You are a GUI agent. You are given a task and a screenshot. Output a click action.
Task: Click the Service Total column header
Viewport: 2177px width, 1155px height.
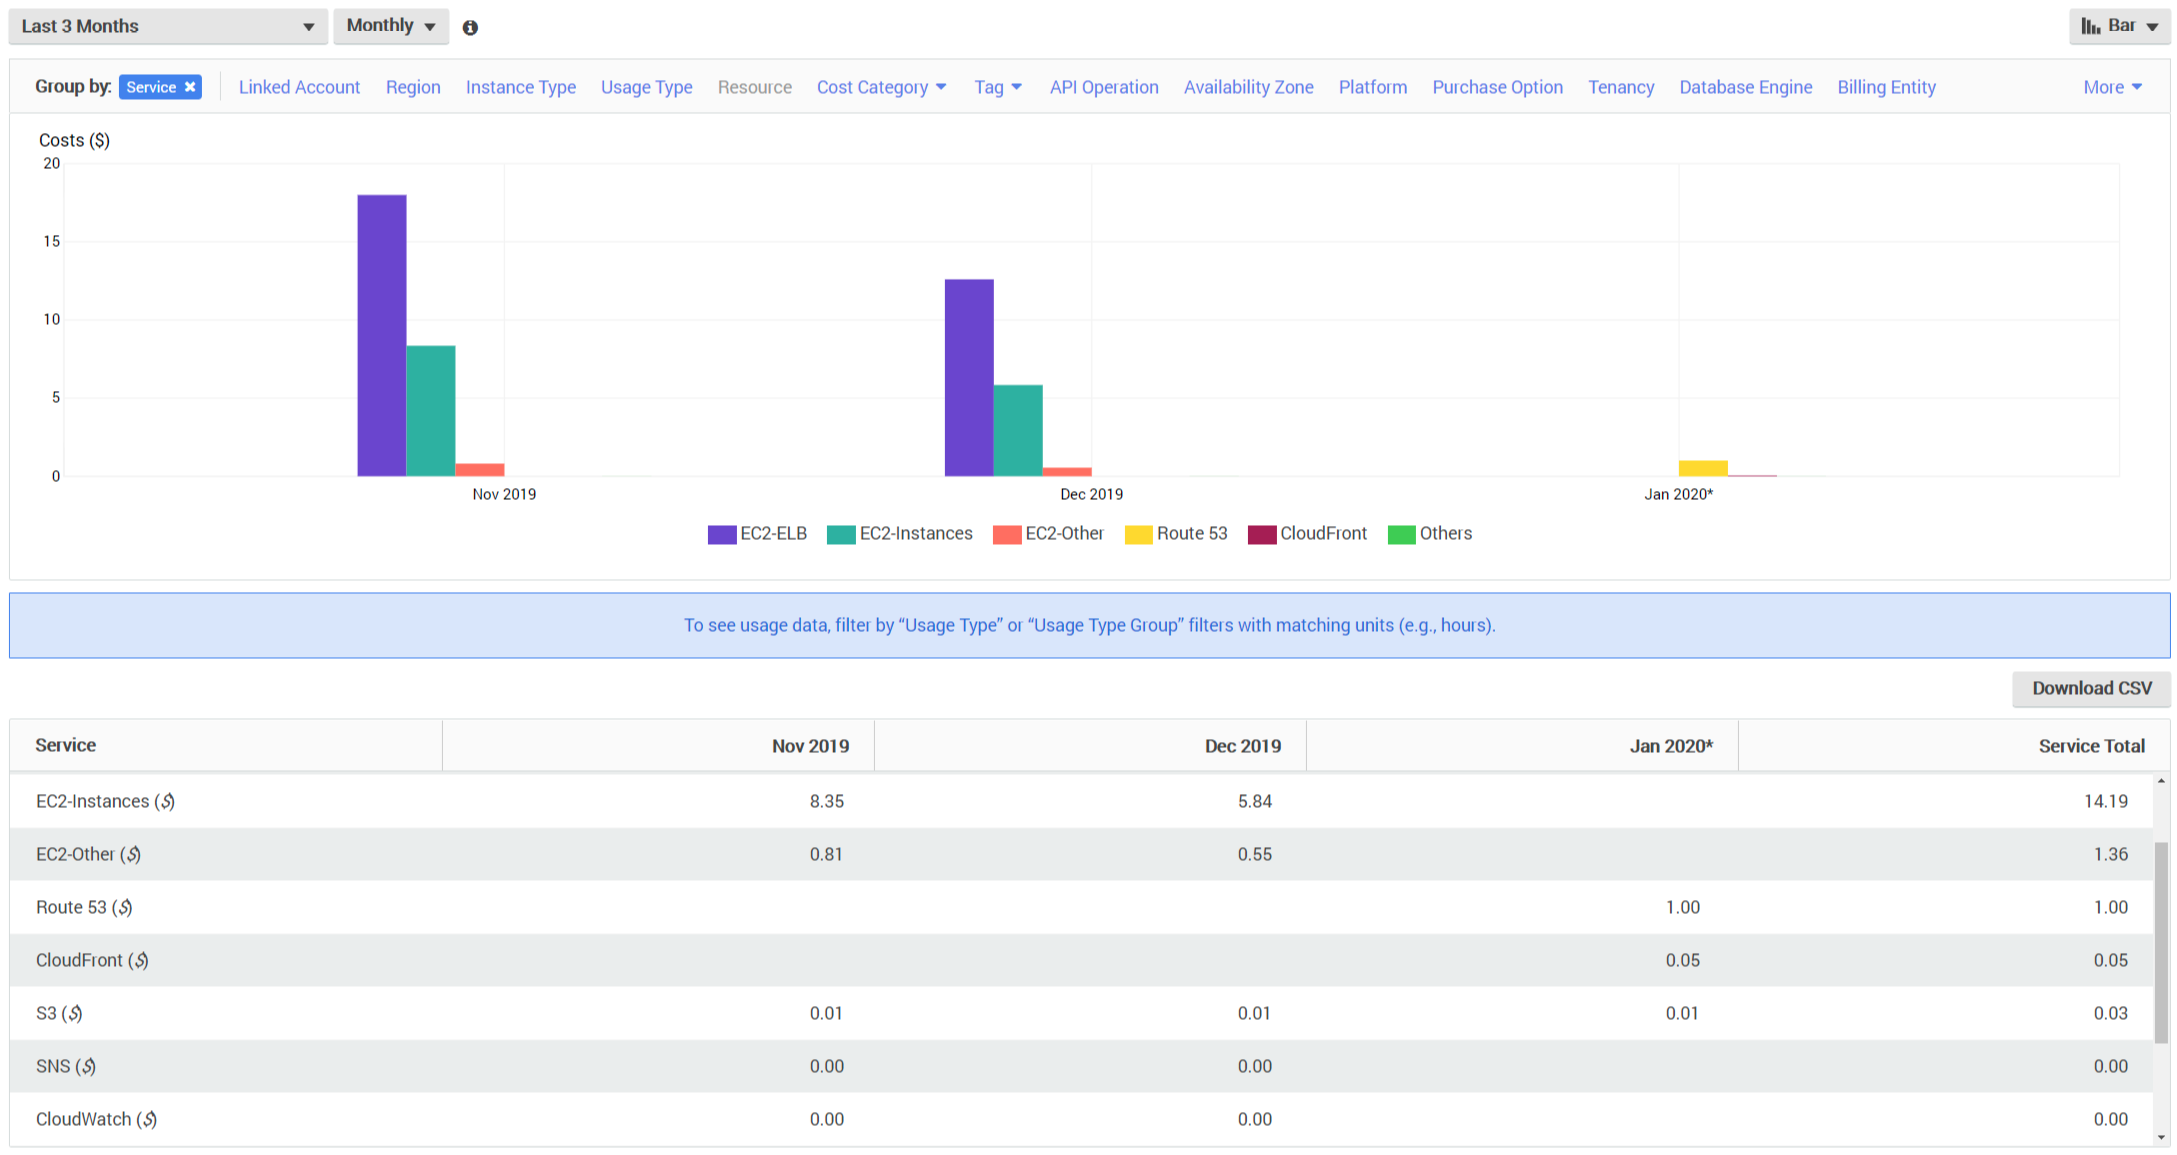pos(1954,745)
